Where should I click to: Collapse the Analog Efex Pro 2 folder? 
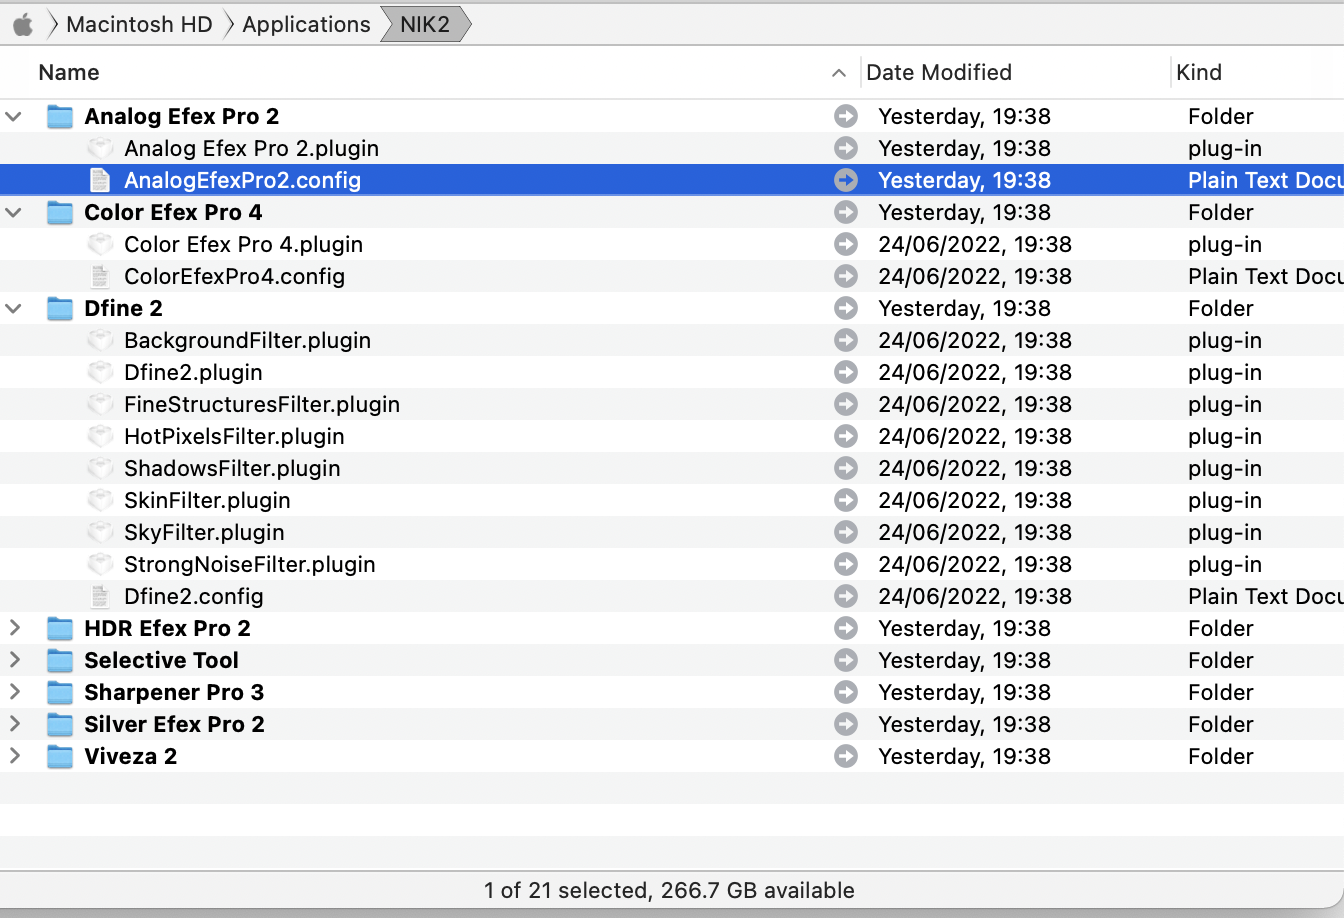click(14, 116)
